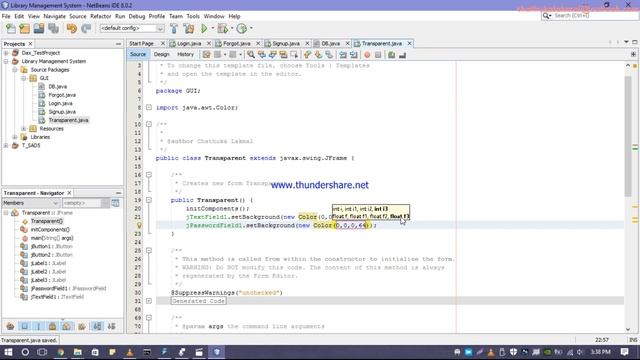
Task: Toggle Sort by Name in Navigator
Action: [x=97, y=326]
